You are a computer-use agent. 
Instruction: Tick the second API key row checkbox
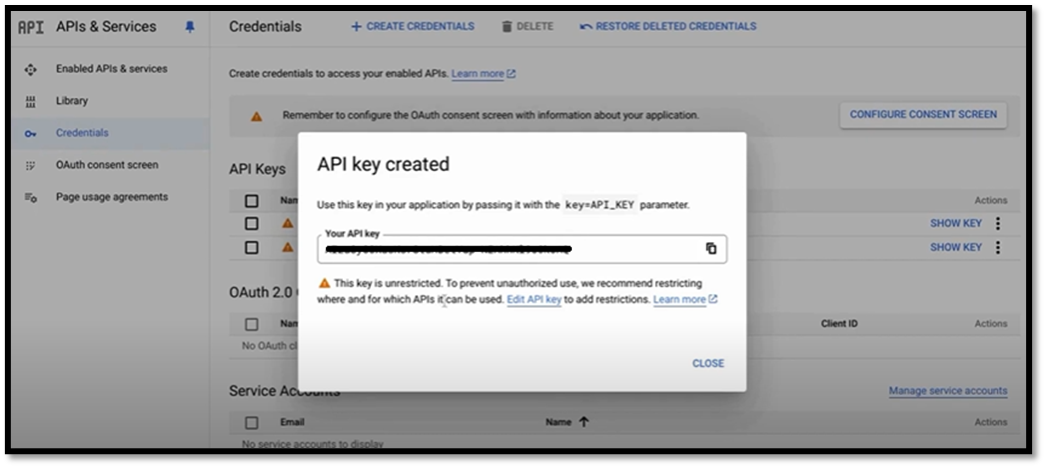251,247
